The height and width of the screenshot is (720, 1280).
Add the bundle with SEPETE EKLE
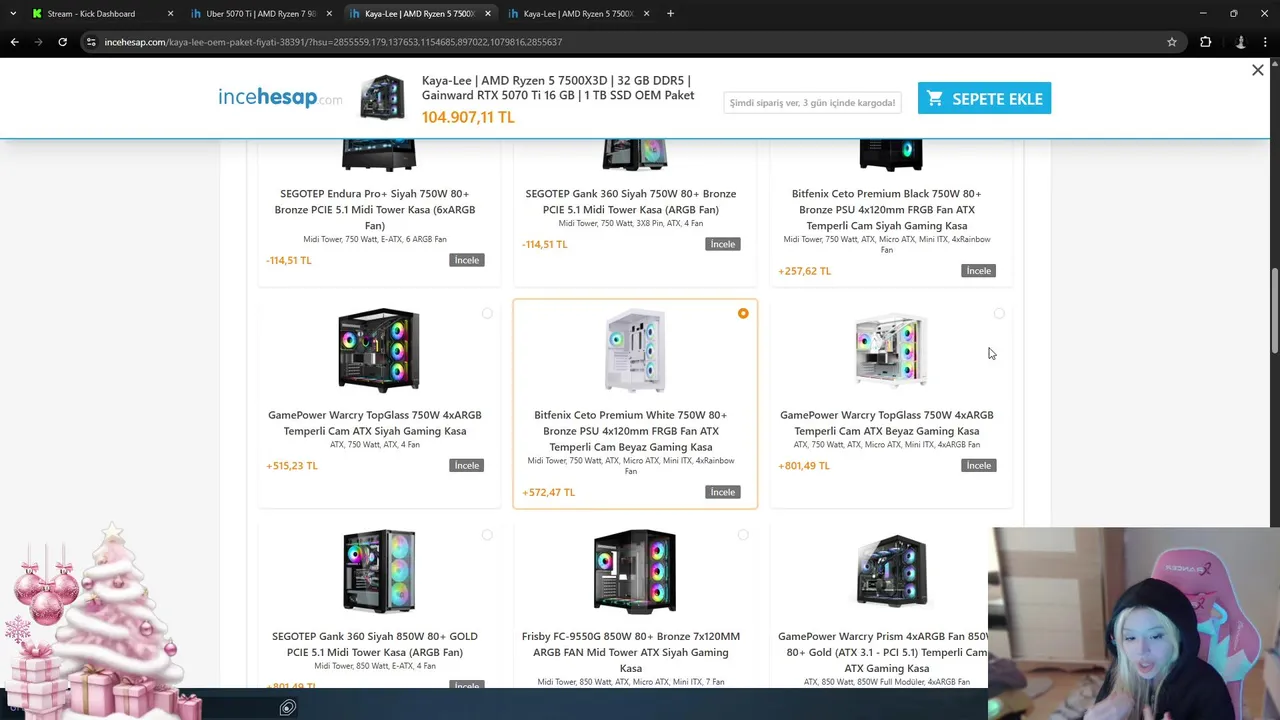(984, 98)
